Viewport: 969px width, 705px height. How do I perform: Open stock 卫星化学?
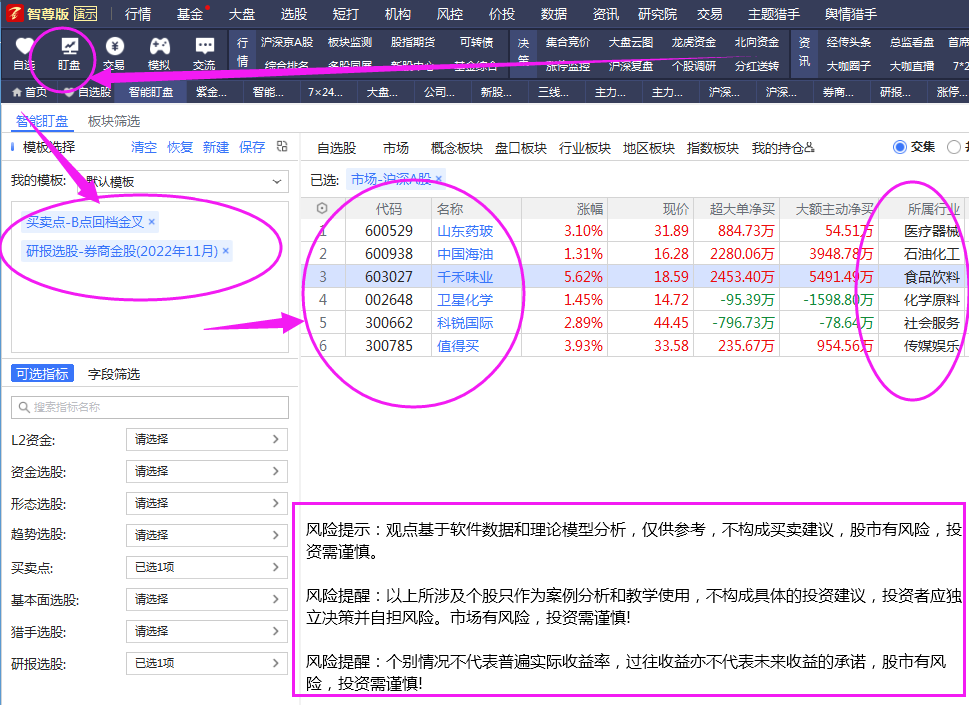pyautogui.click(x=465, y=300)
